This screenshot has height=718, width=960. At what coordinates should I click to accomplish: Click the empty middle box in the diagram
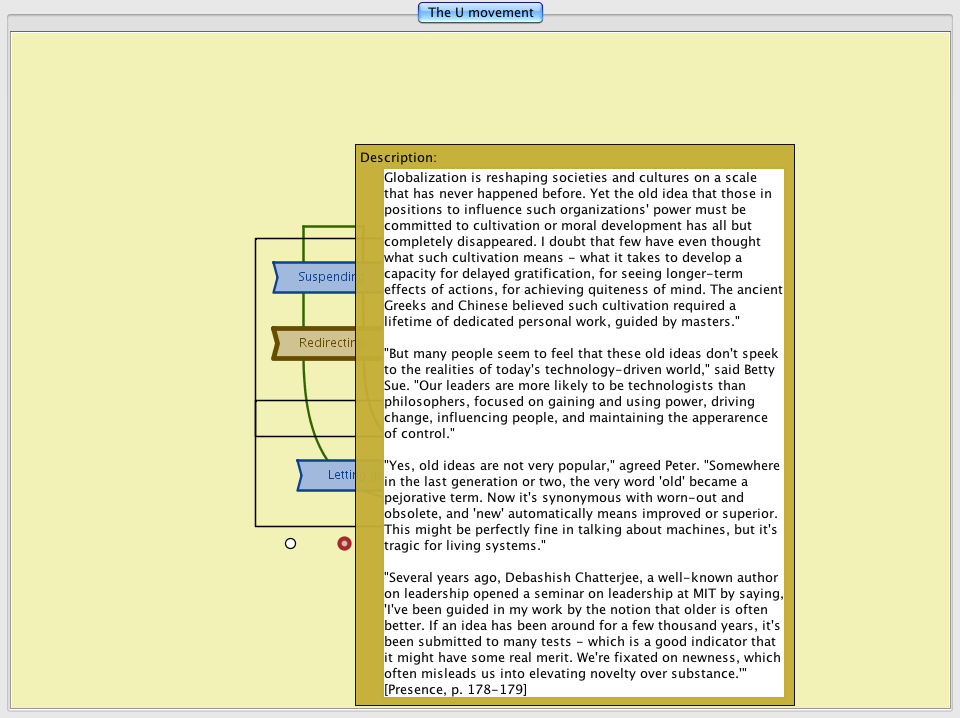[x=305, y=418]
